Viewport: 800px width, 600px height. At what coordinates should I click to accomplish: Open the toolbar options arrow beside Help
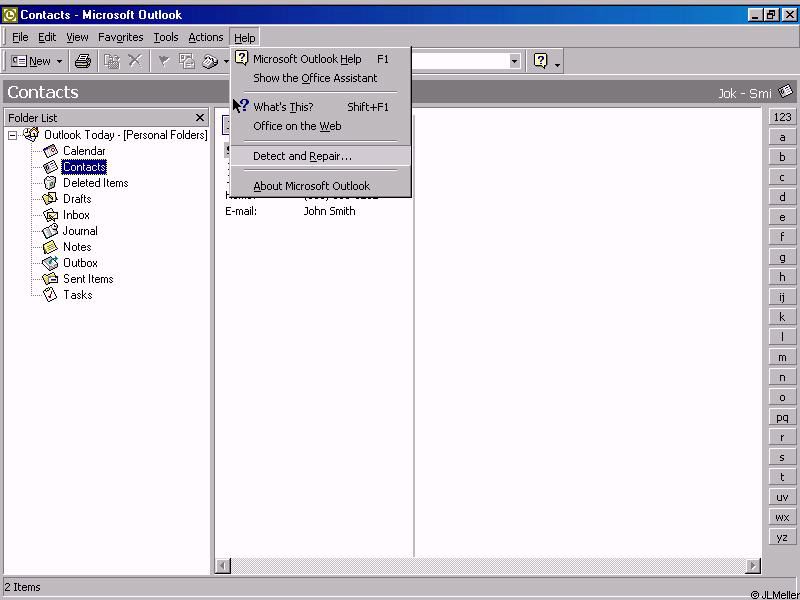point(557,65)
